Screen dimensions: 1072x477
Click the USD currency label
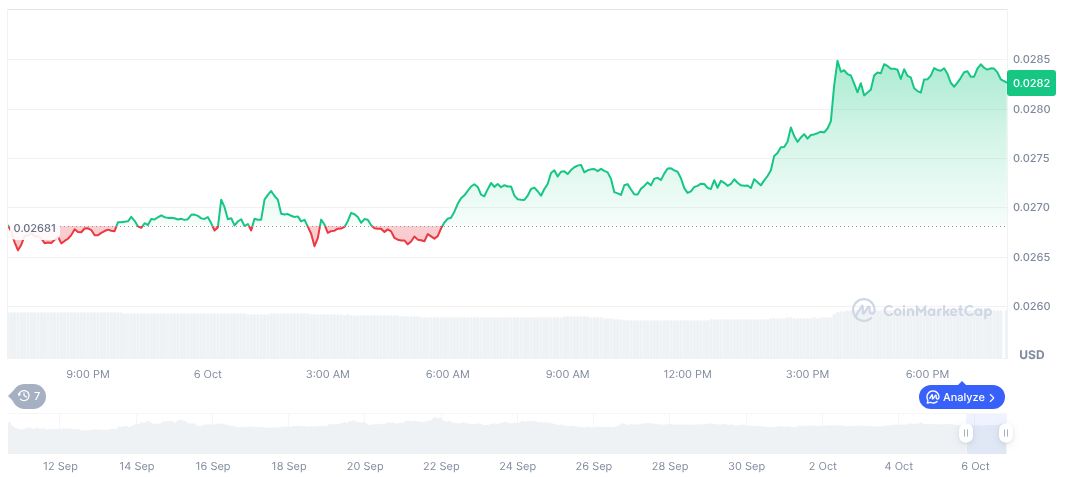click(1031, 355)
